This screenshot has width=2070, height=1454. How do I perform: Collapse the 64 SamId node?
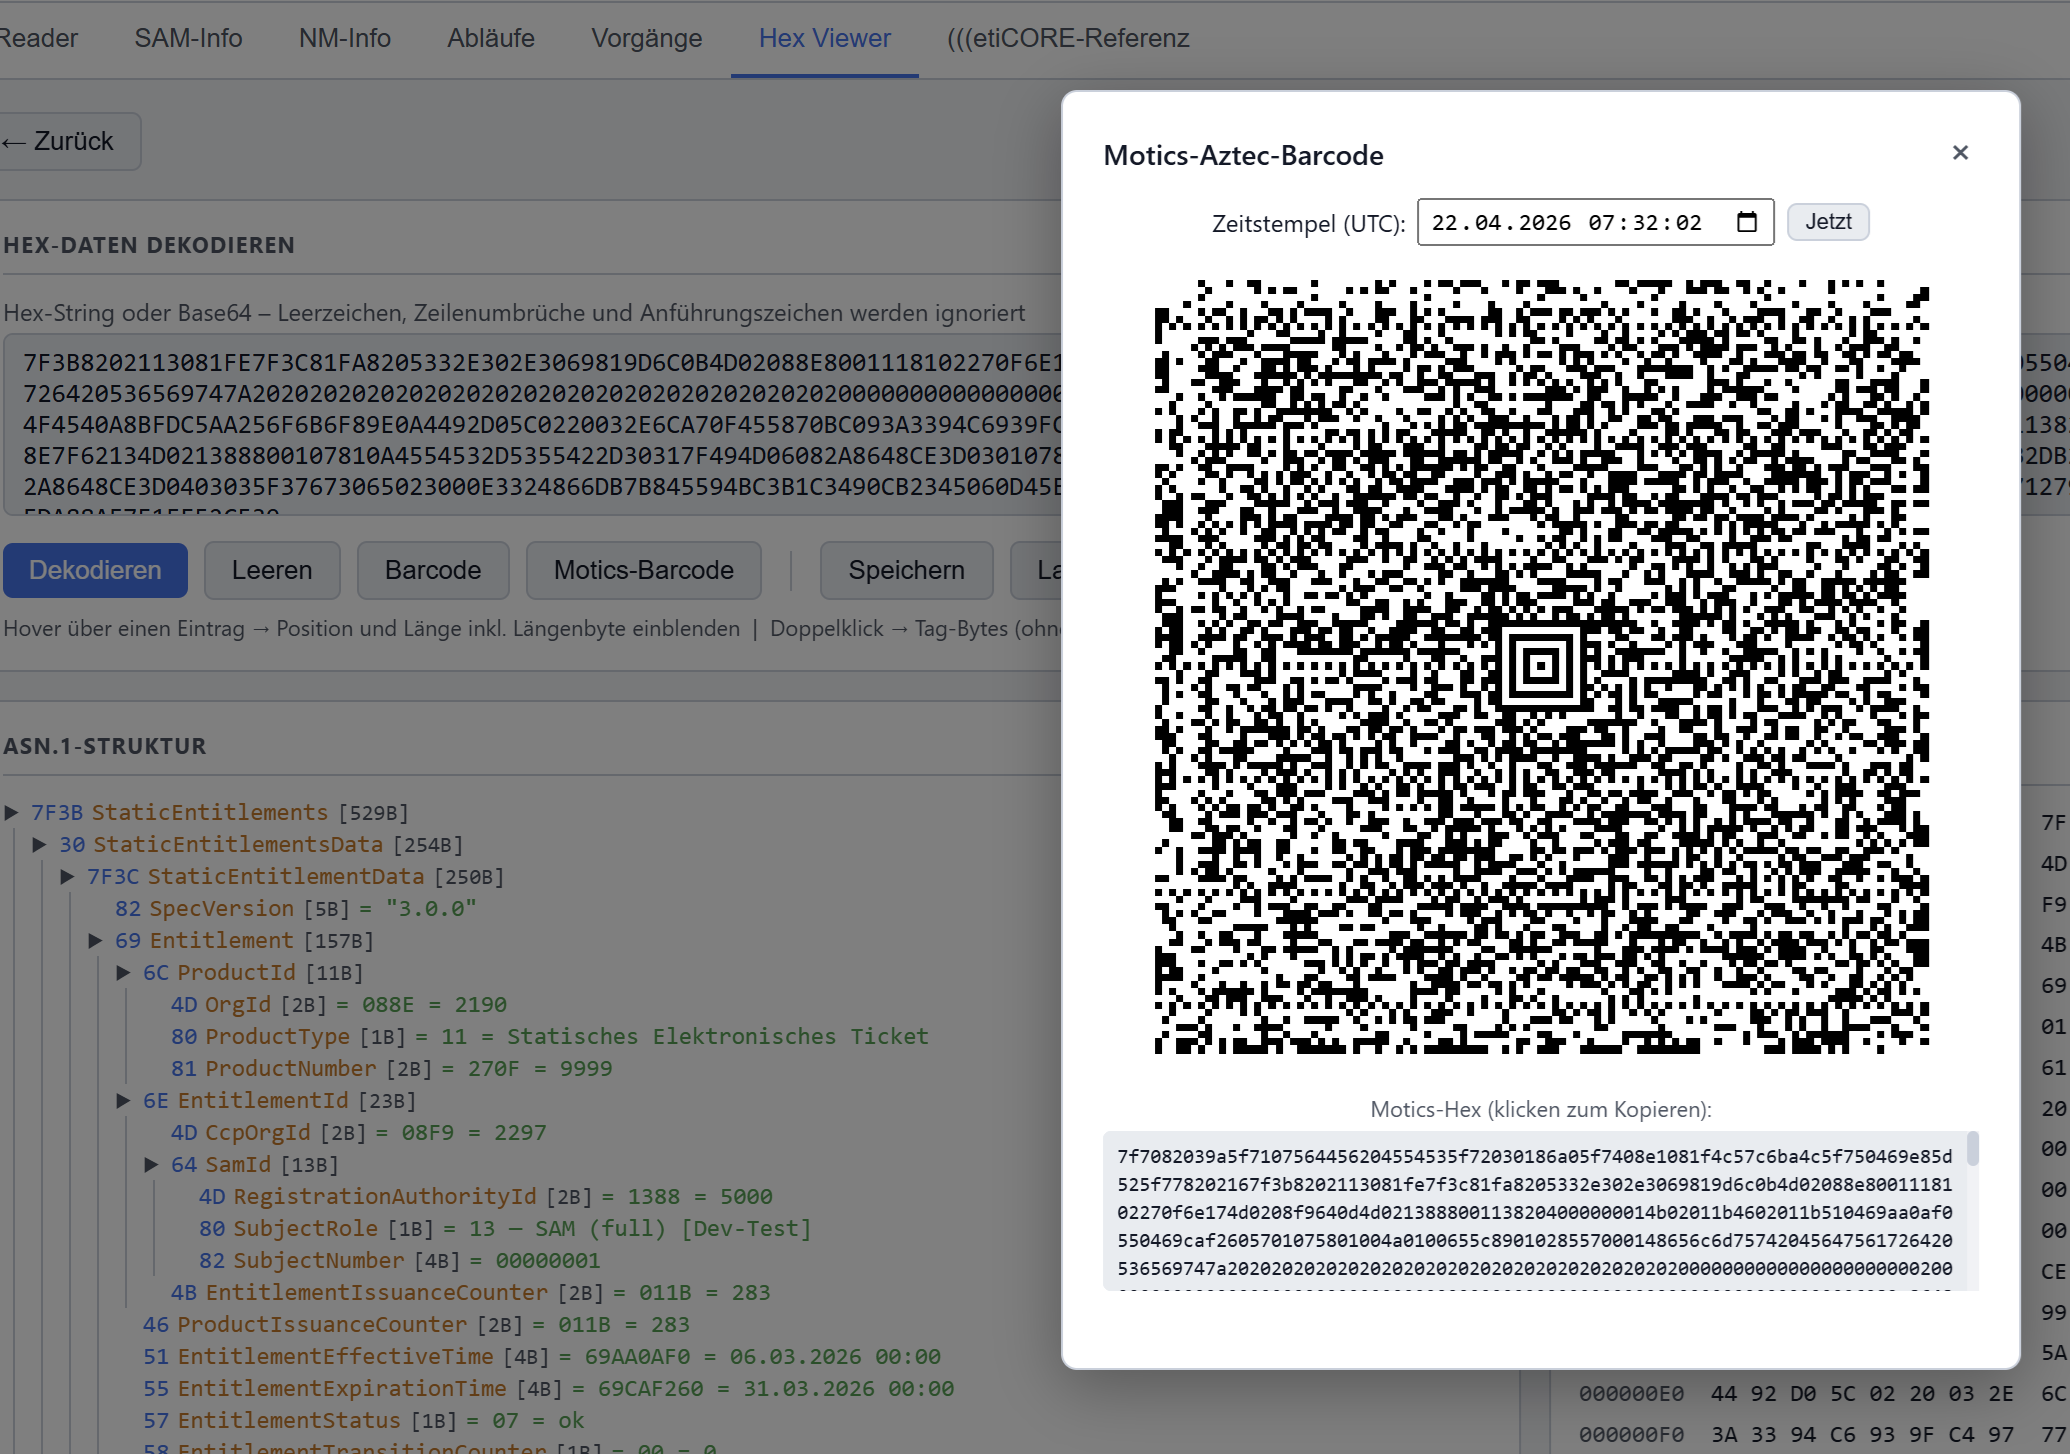click(x=151, y=1164)
